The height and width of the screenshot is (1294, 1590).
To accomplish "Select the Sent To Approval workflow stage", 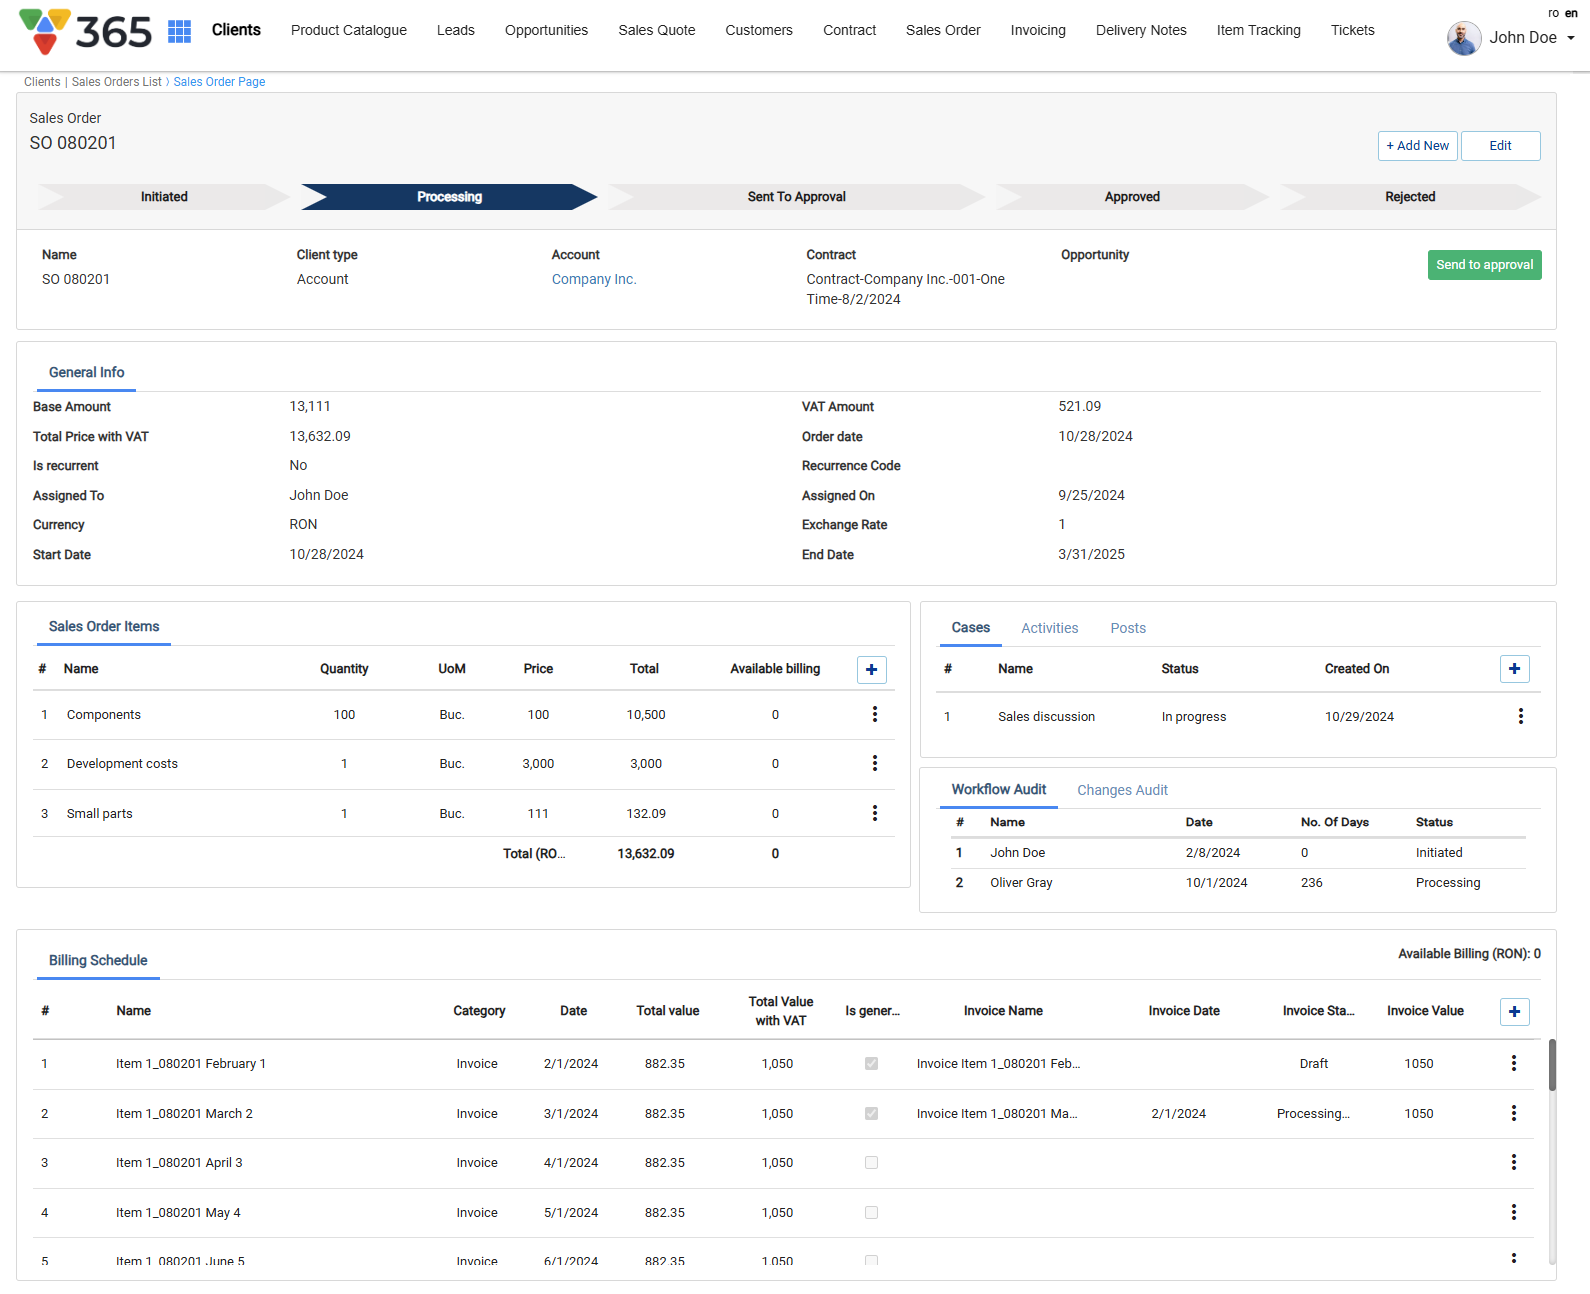I will pyautogui.click(x=796, y=197).
